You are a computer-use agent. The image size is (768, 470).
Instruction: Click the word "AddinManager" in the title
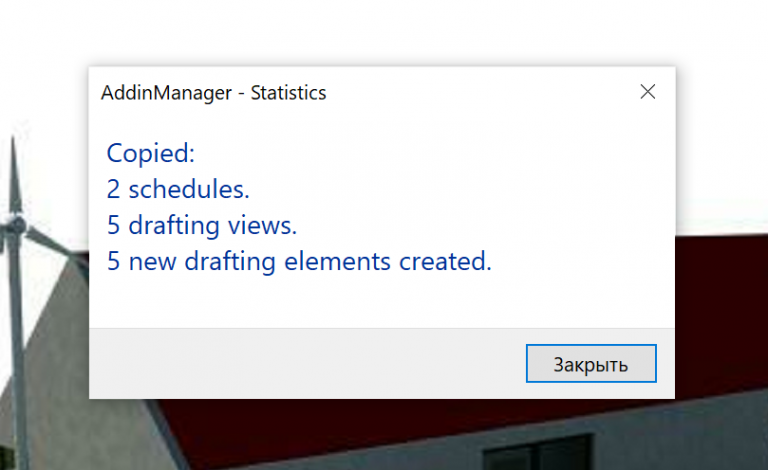coord(163,93)
